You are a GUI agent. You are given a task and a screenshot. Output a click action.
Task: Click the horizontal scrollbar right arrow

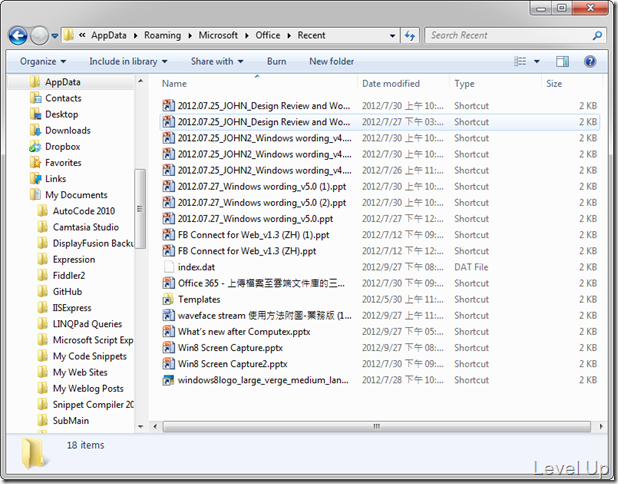tap(601, 426)
